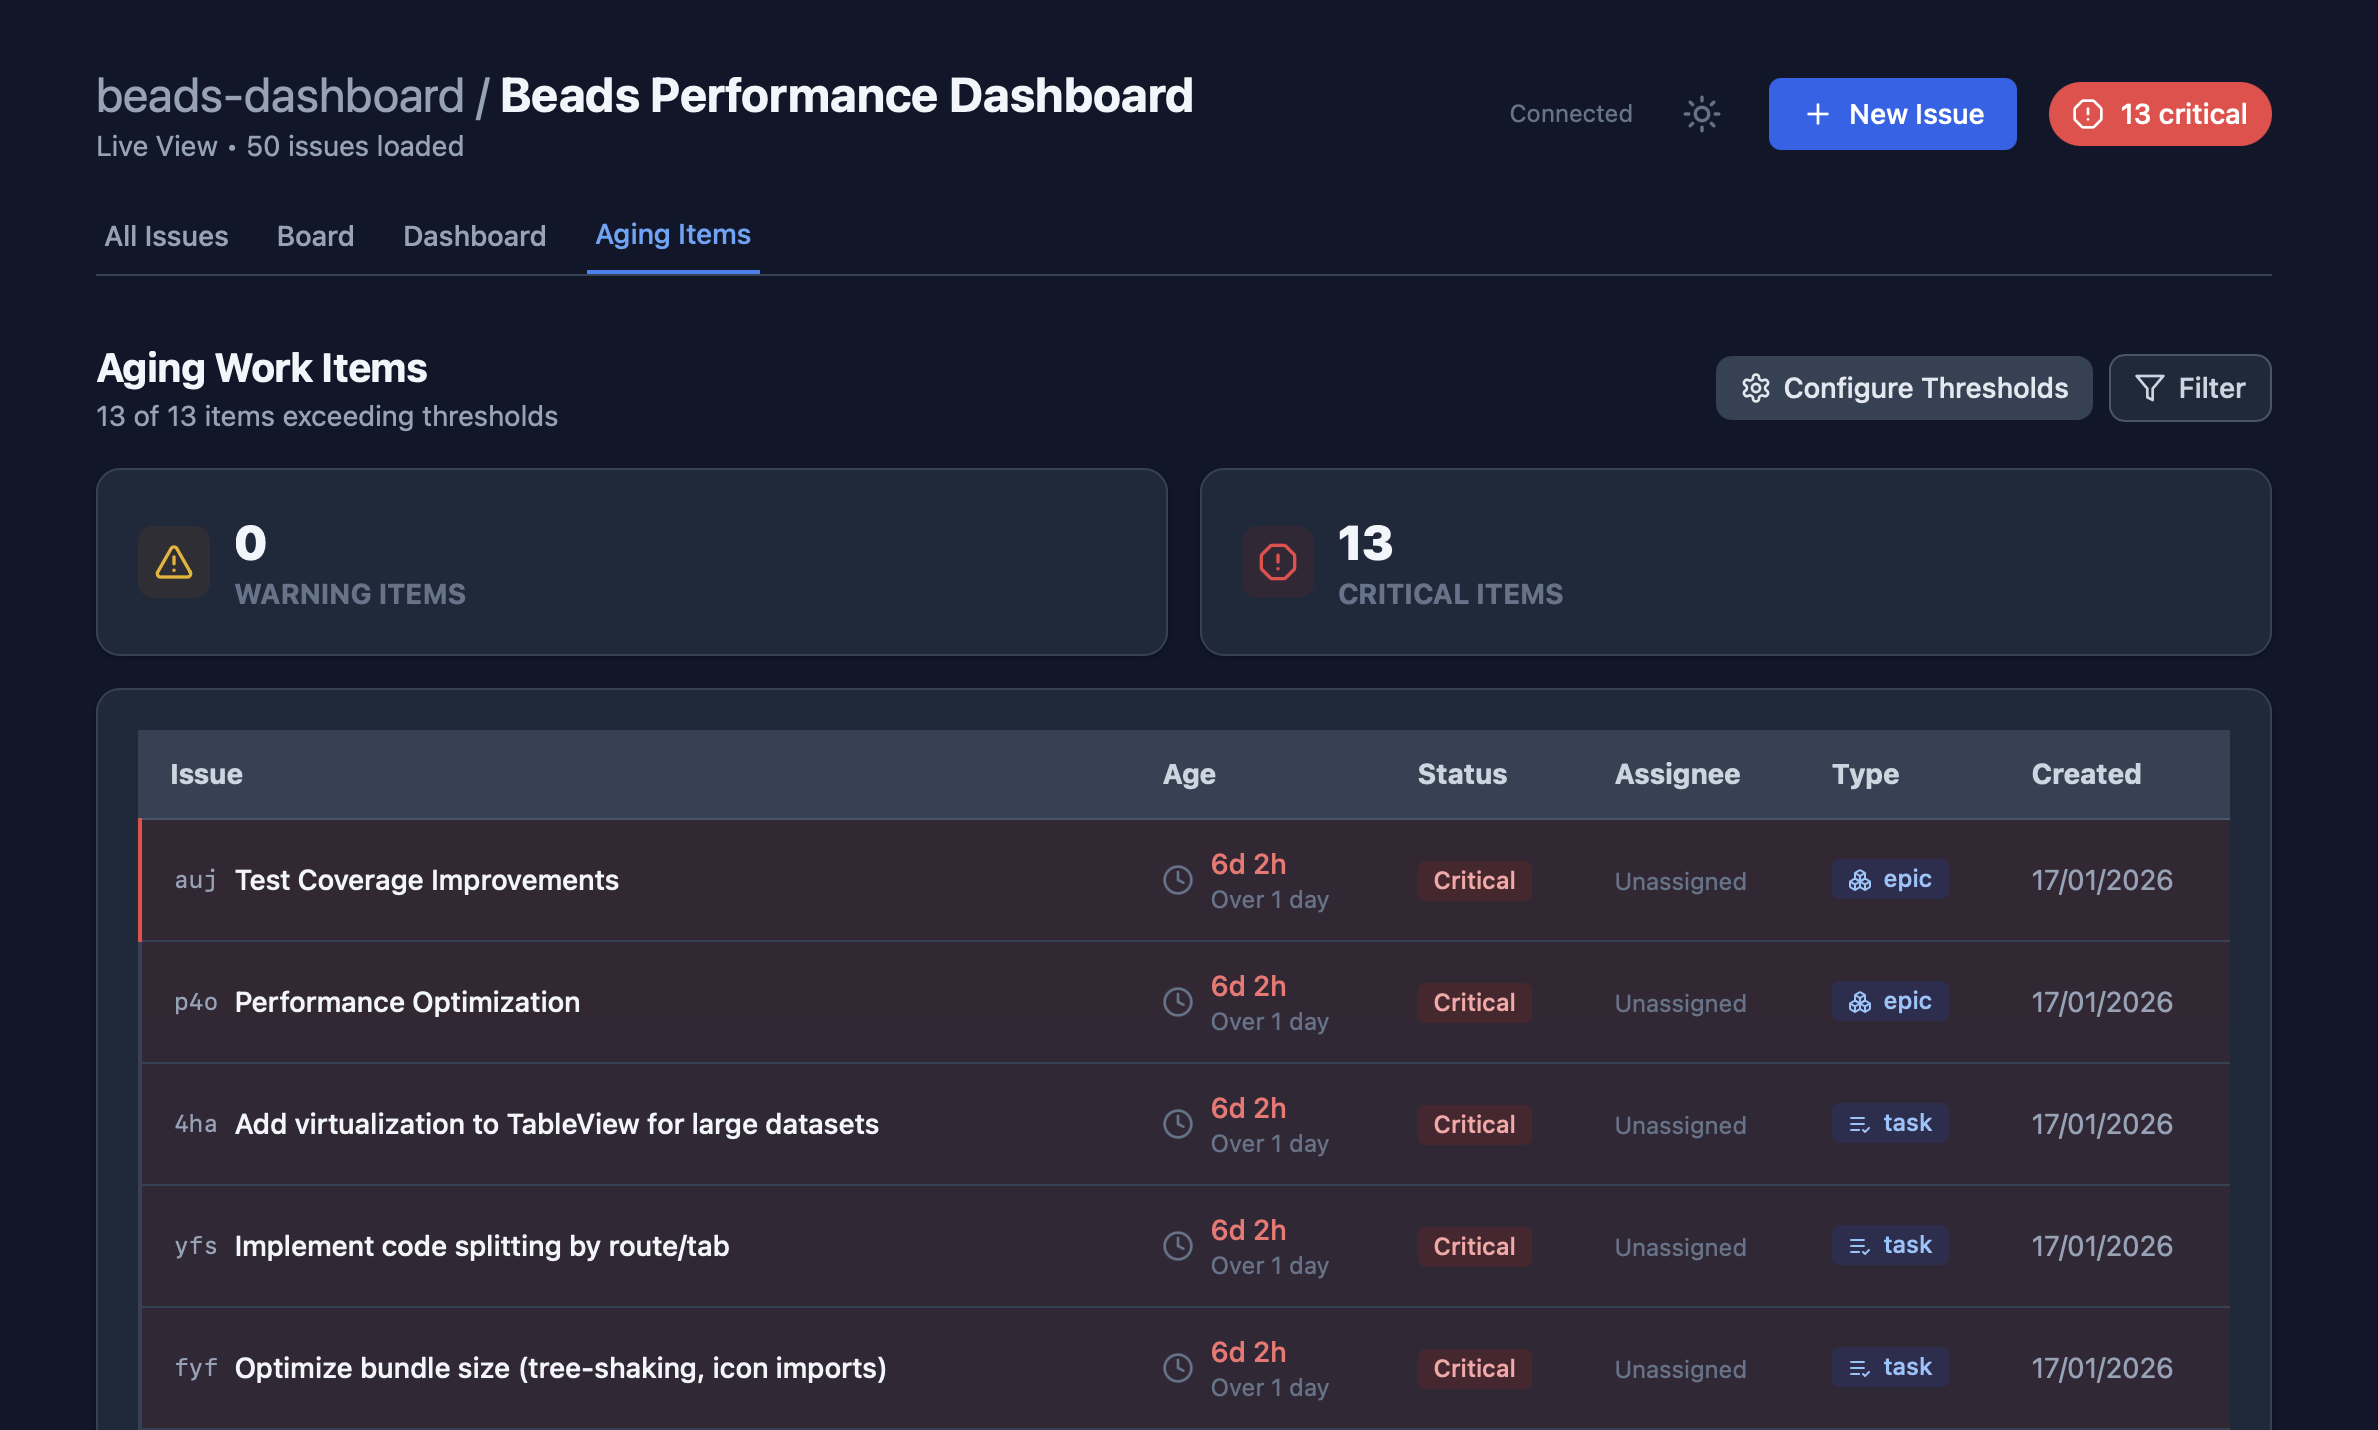Screen dimensions: 2378x1430
Task: Click the Created column header
Action: pyautogui.click(x=2085, y=774)
